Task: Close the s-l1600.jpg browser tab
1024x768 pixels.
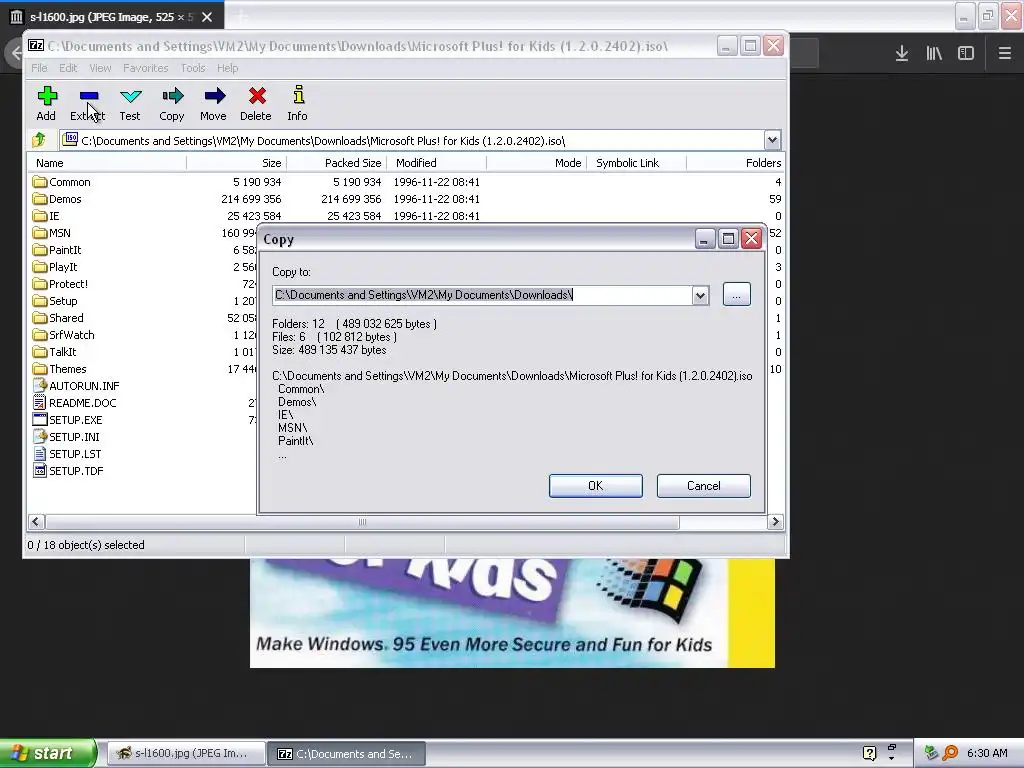Action: tap(207, 17)
